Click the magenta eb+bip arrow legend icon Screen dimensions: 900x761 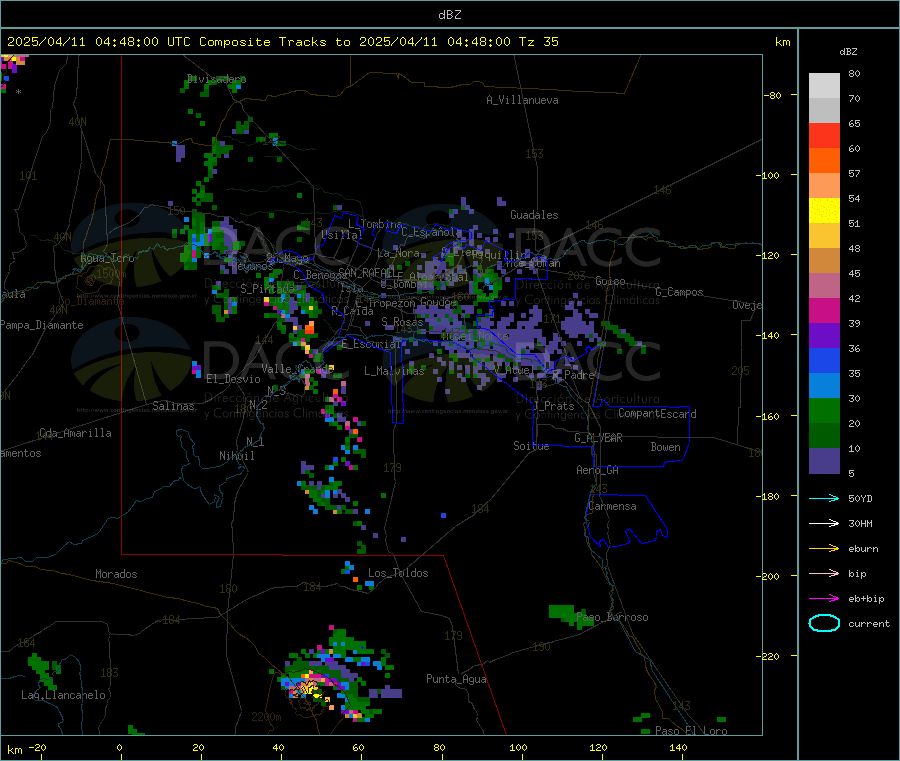tap(824, 599)
